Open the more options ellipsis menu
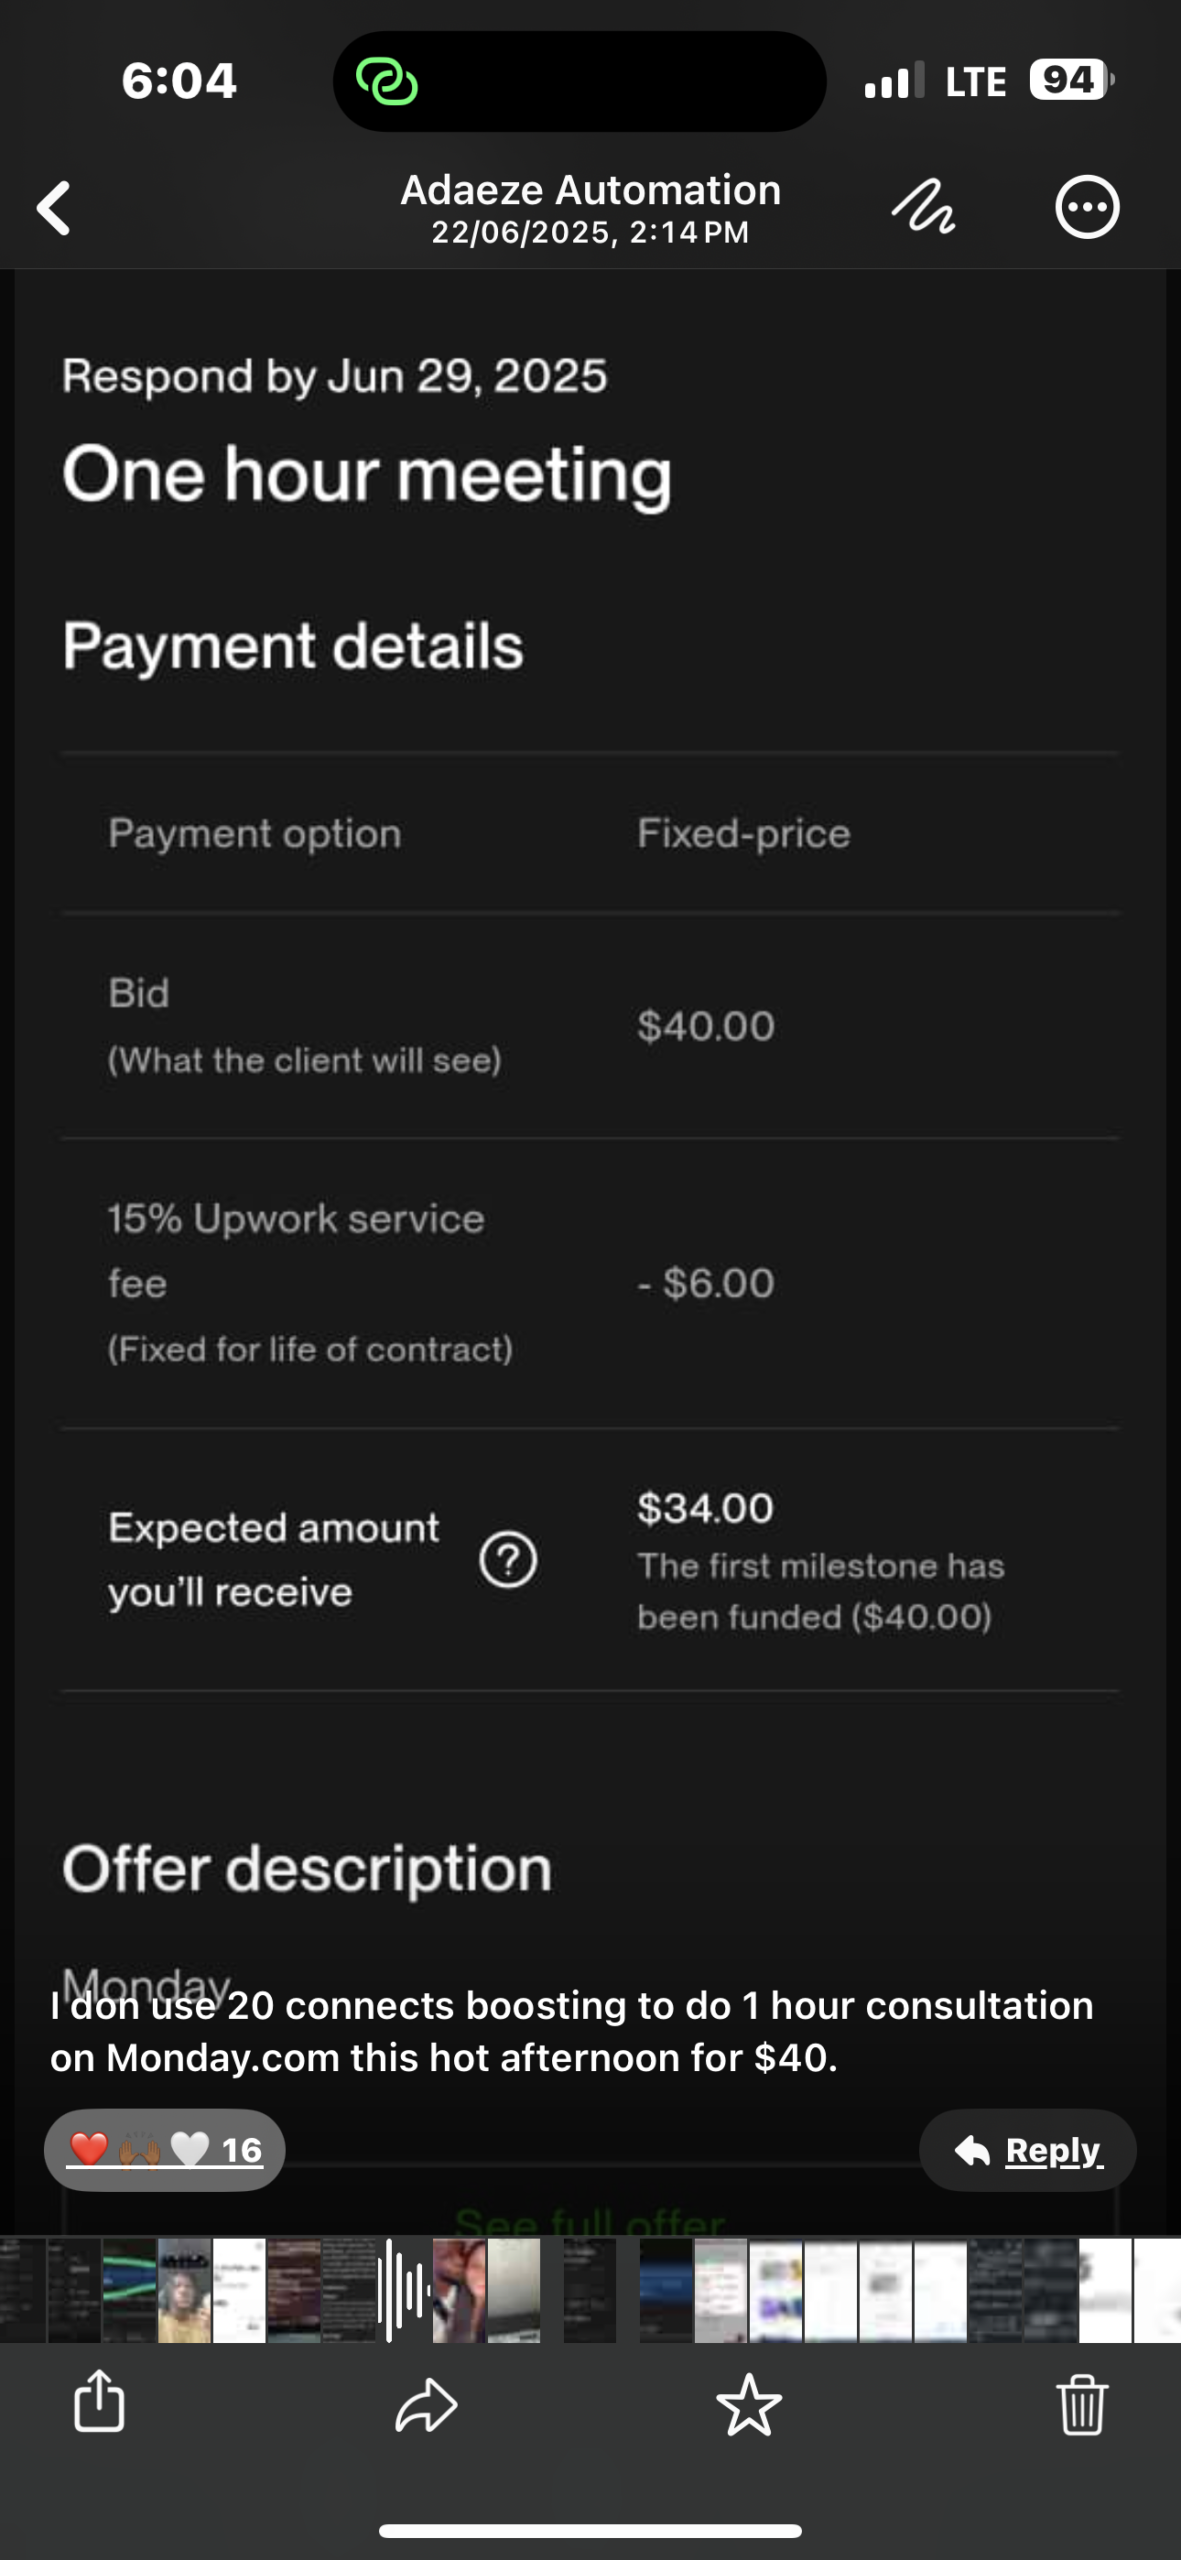 pyautogui.click(x=1087, y=208)
